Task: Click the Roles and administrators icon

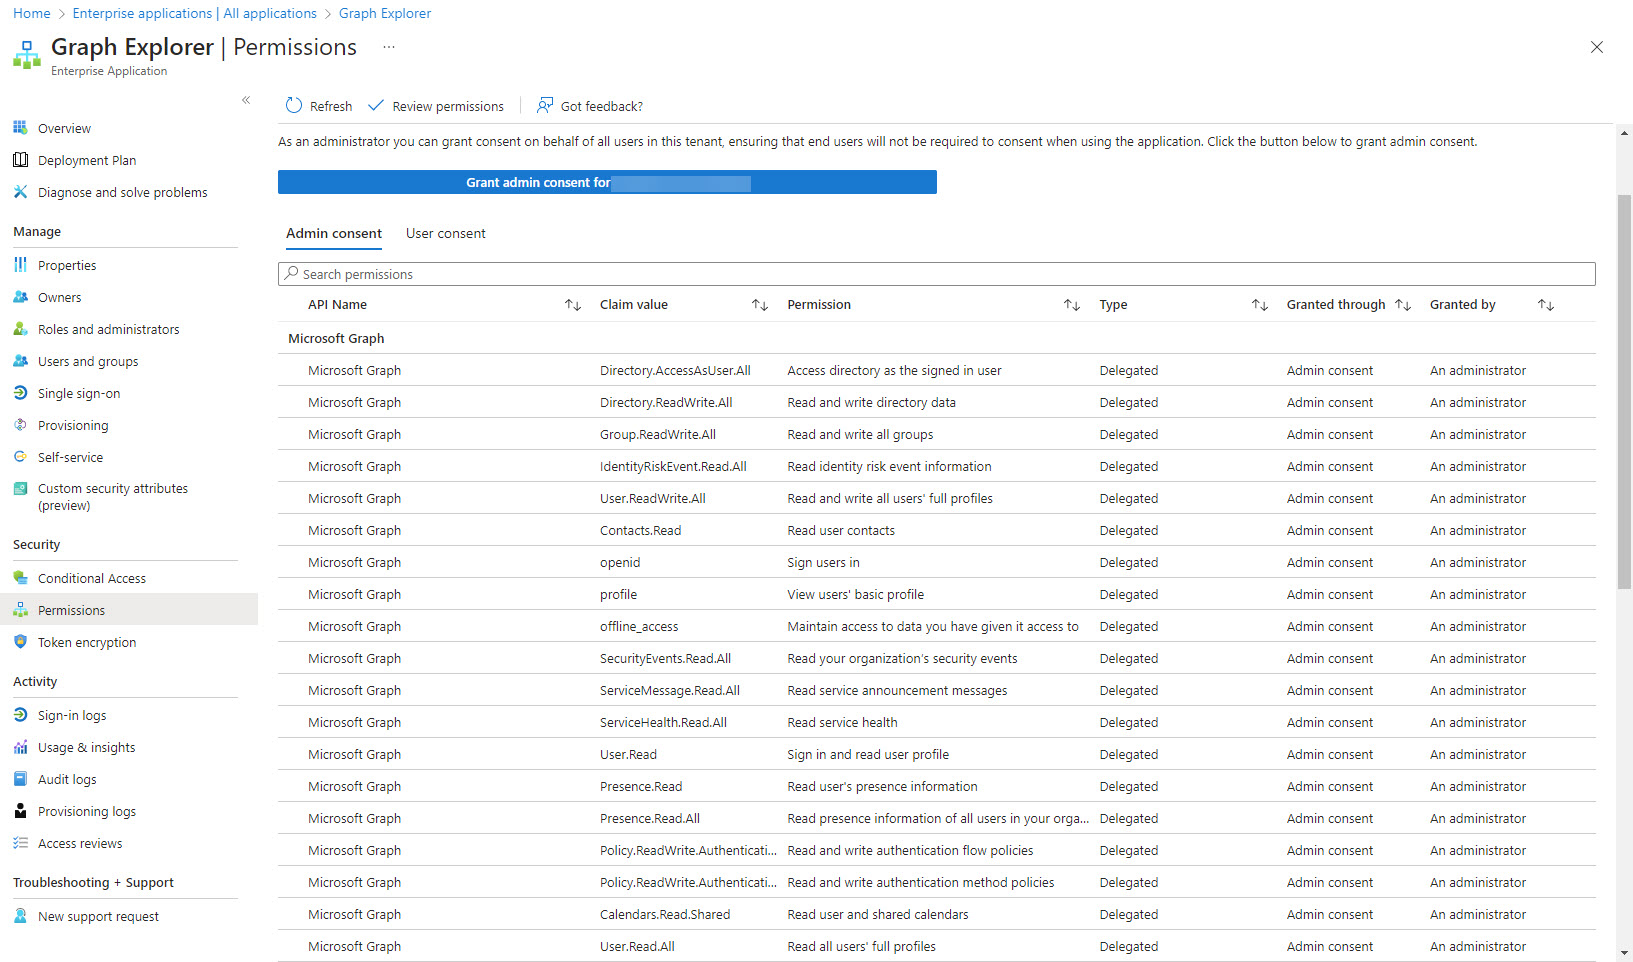Action: [x=20, y=329]
